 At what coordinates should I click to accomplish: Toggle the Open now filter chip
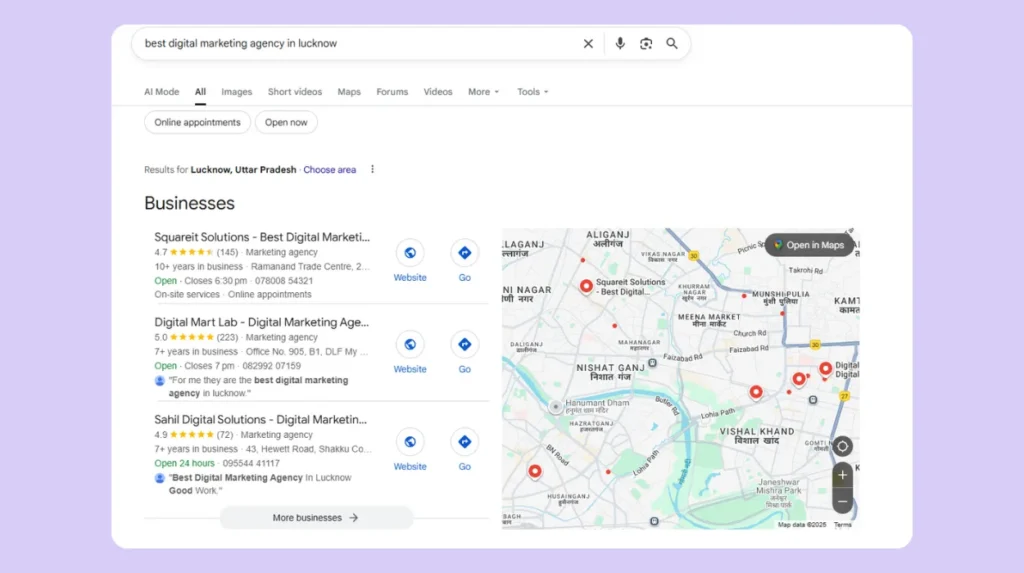tap(286, 122)
